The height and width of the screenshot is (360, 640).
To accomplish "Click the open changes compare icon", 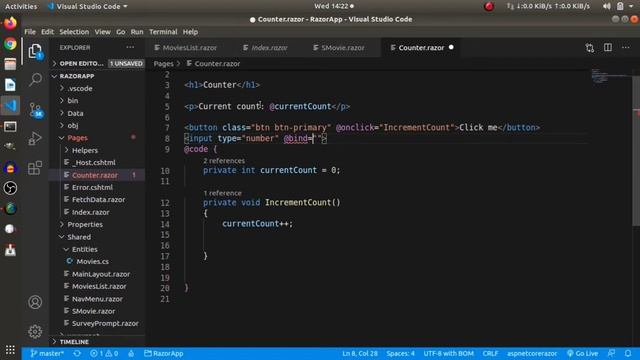I will coord(589,48).
